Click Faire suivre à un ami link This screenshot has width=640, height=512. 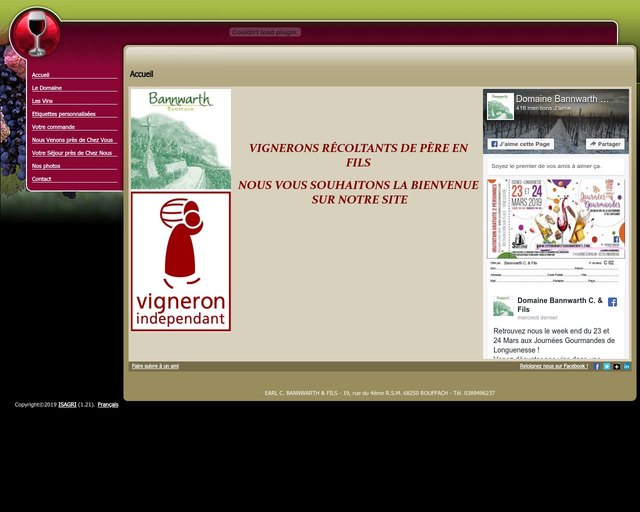coord(155,366)
